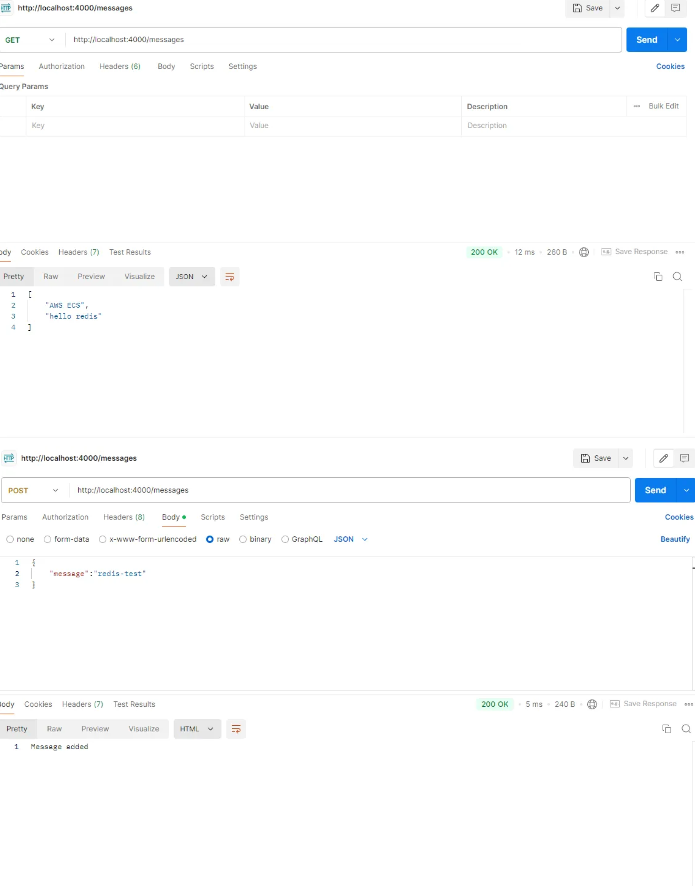The image size is (695, 892).
Task: Switch to Scripts tab in POST request
Action: tap(213, 517)
